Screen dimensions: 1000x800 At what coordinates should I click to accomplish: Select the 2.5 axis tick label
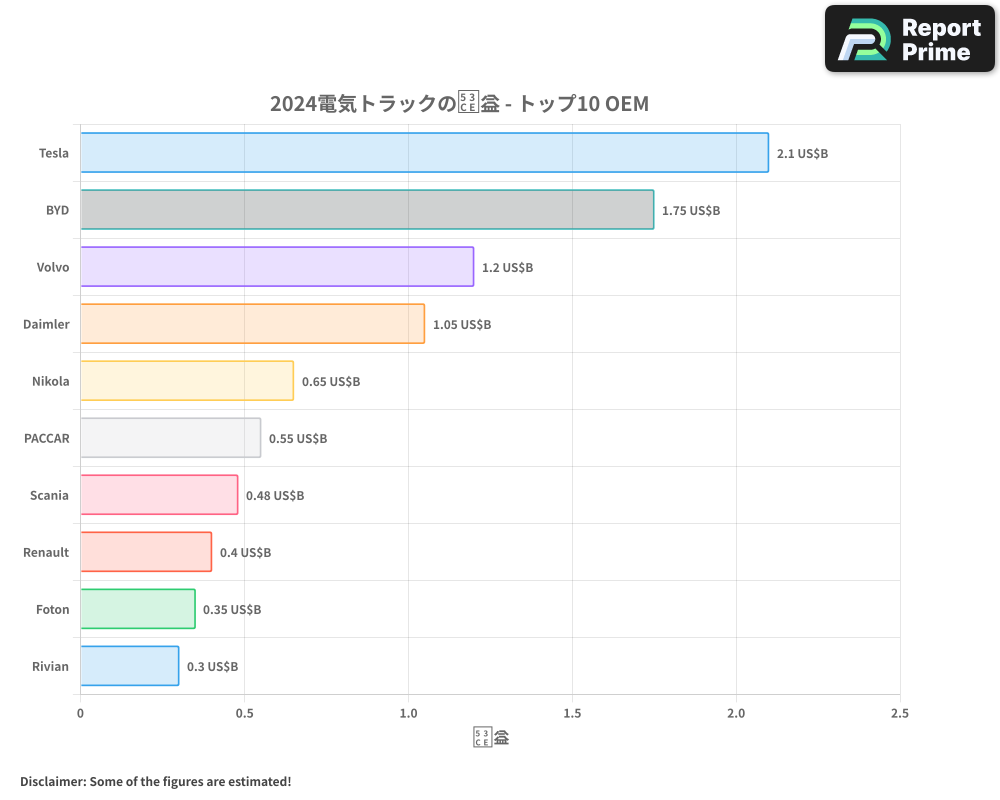[899, 713]
